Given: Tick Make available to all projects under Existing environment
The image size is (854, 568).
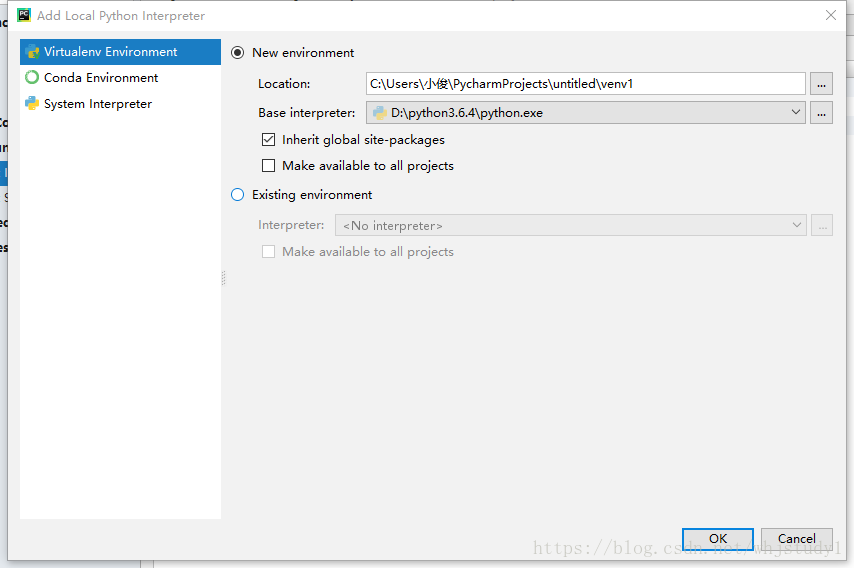Looking at the screenshot, I should (x=269, y=252).
